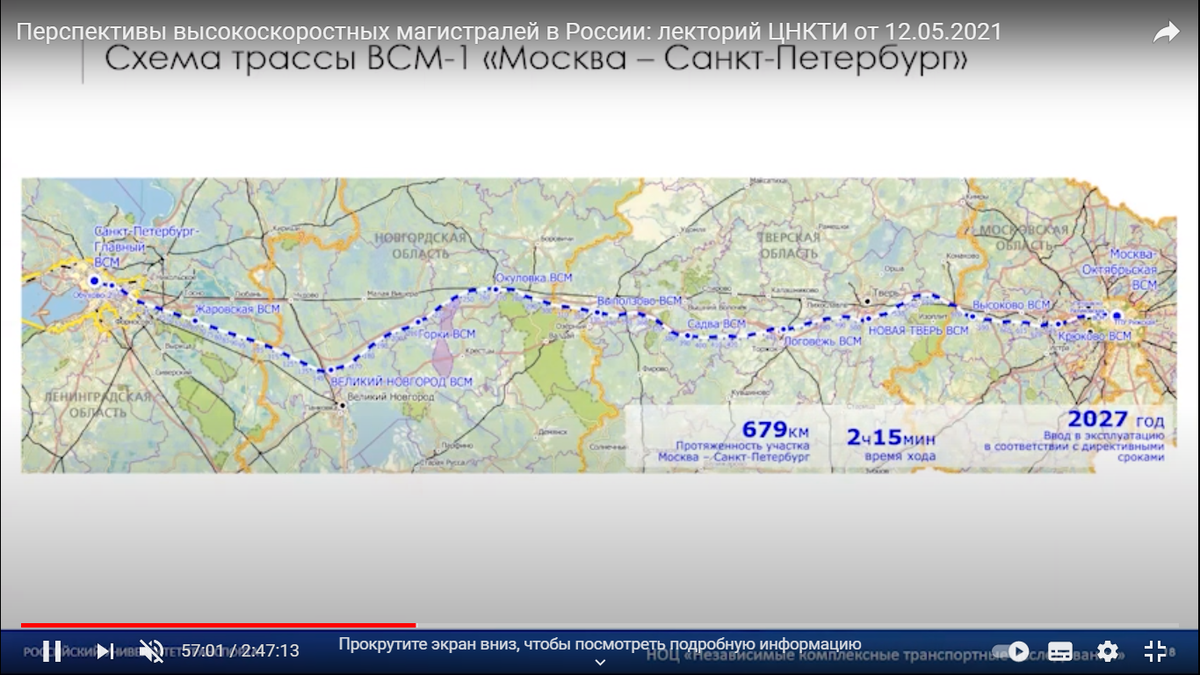
Task: Expand details via chevron under scroll hint
Action: (600, 662)
